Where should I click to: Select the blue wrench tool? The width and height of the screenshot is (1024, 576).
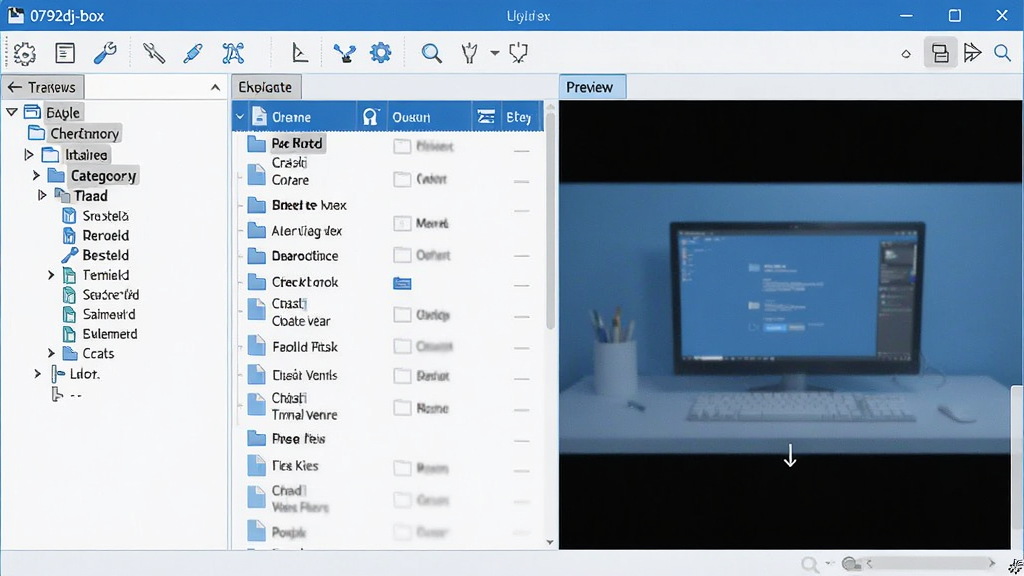pyautogui.click(x=104, y=53)
